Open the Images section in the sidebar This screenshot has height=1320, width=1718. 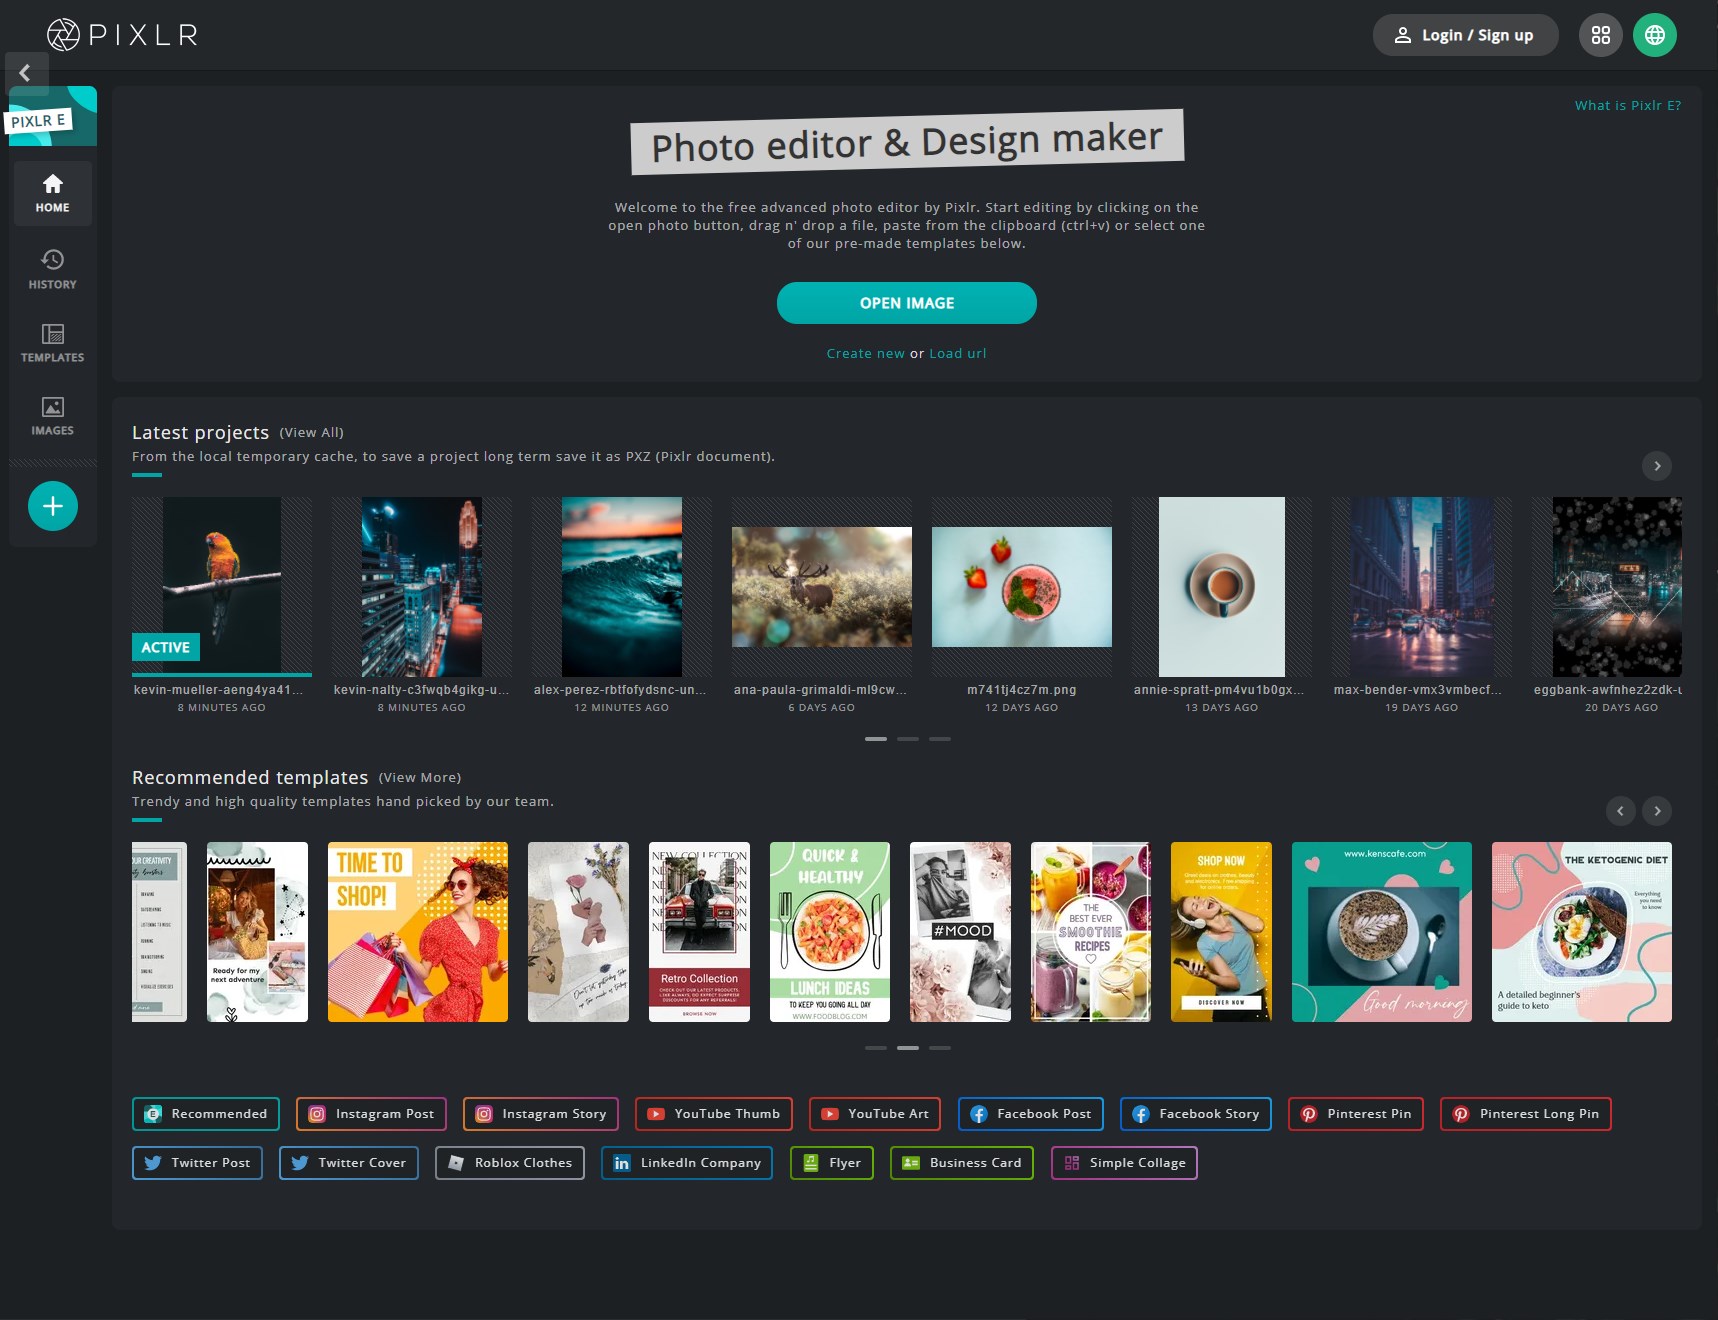coord(52,415)
